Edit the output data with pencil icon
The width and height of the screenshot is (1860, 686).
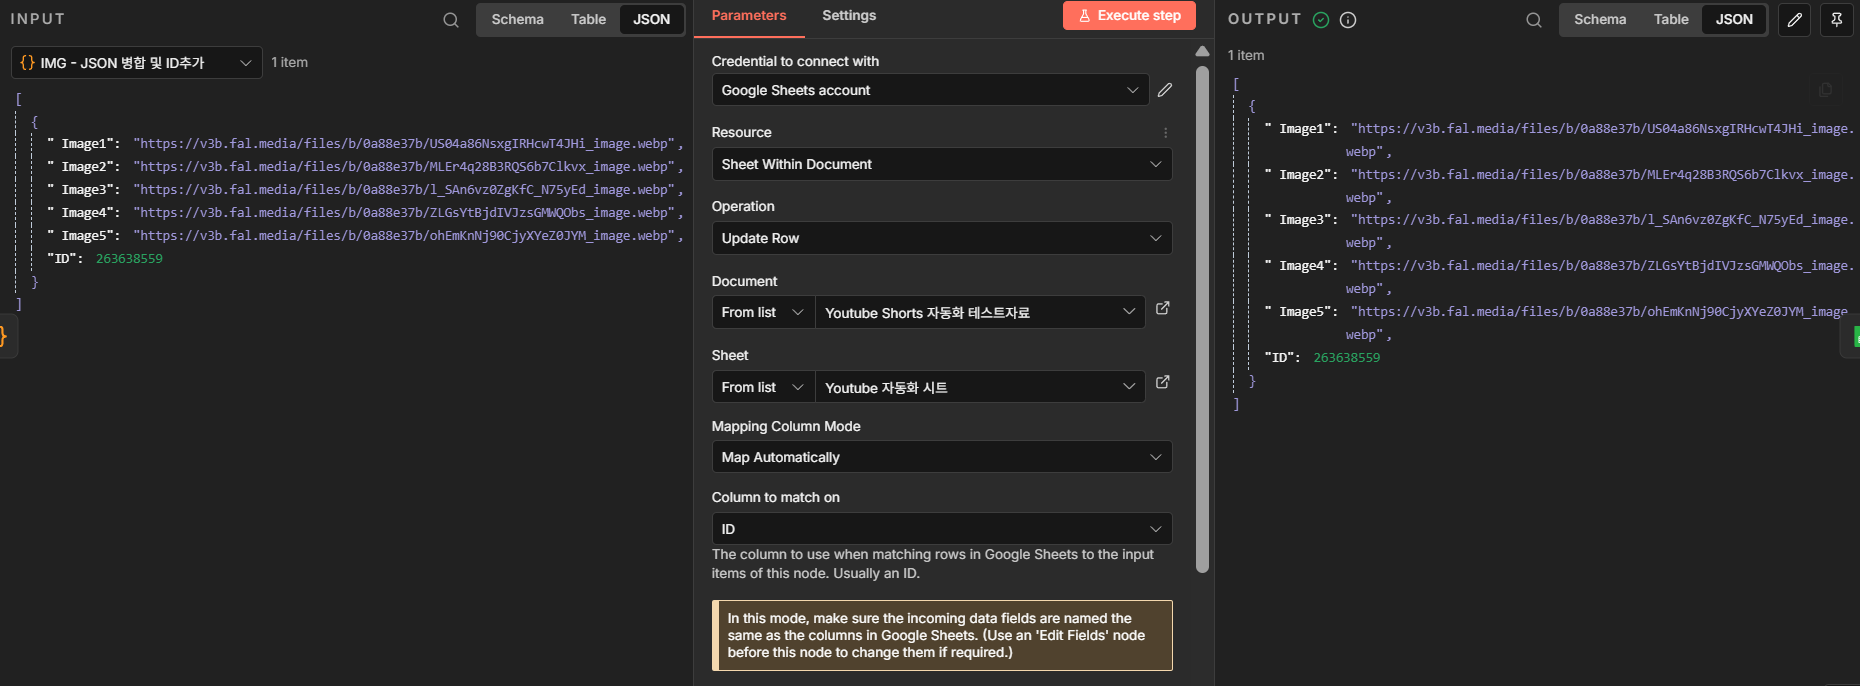1794,20
